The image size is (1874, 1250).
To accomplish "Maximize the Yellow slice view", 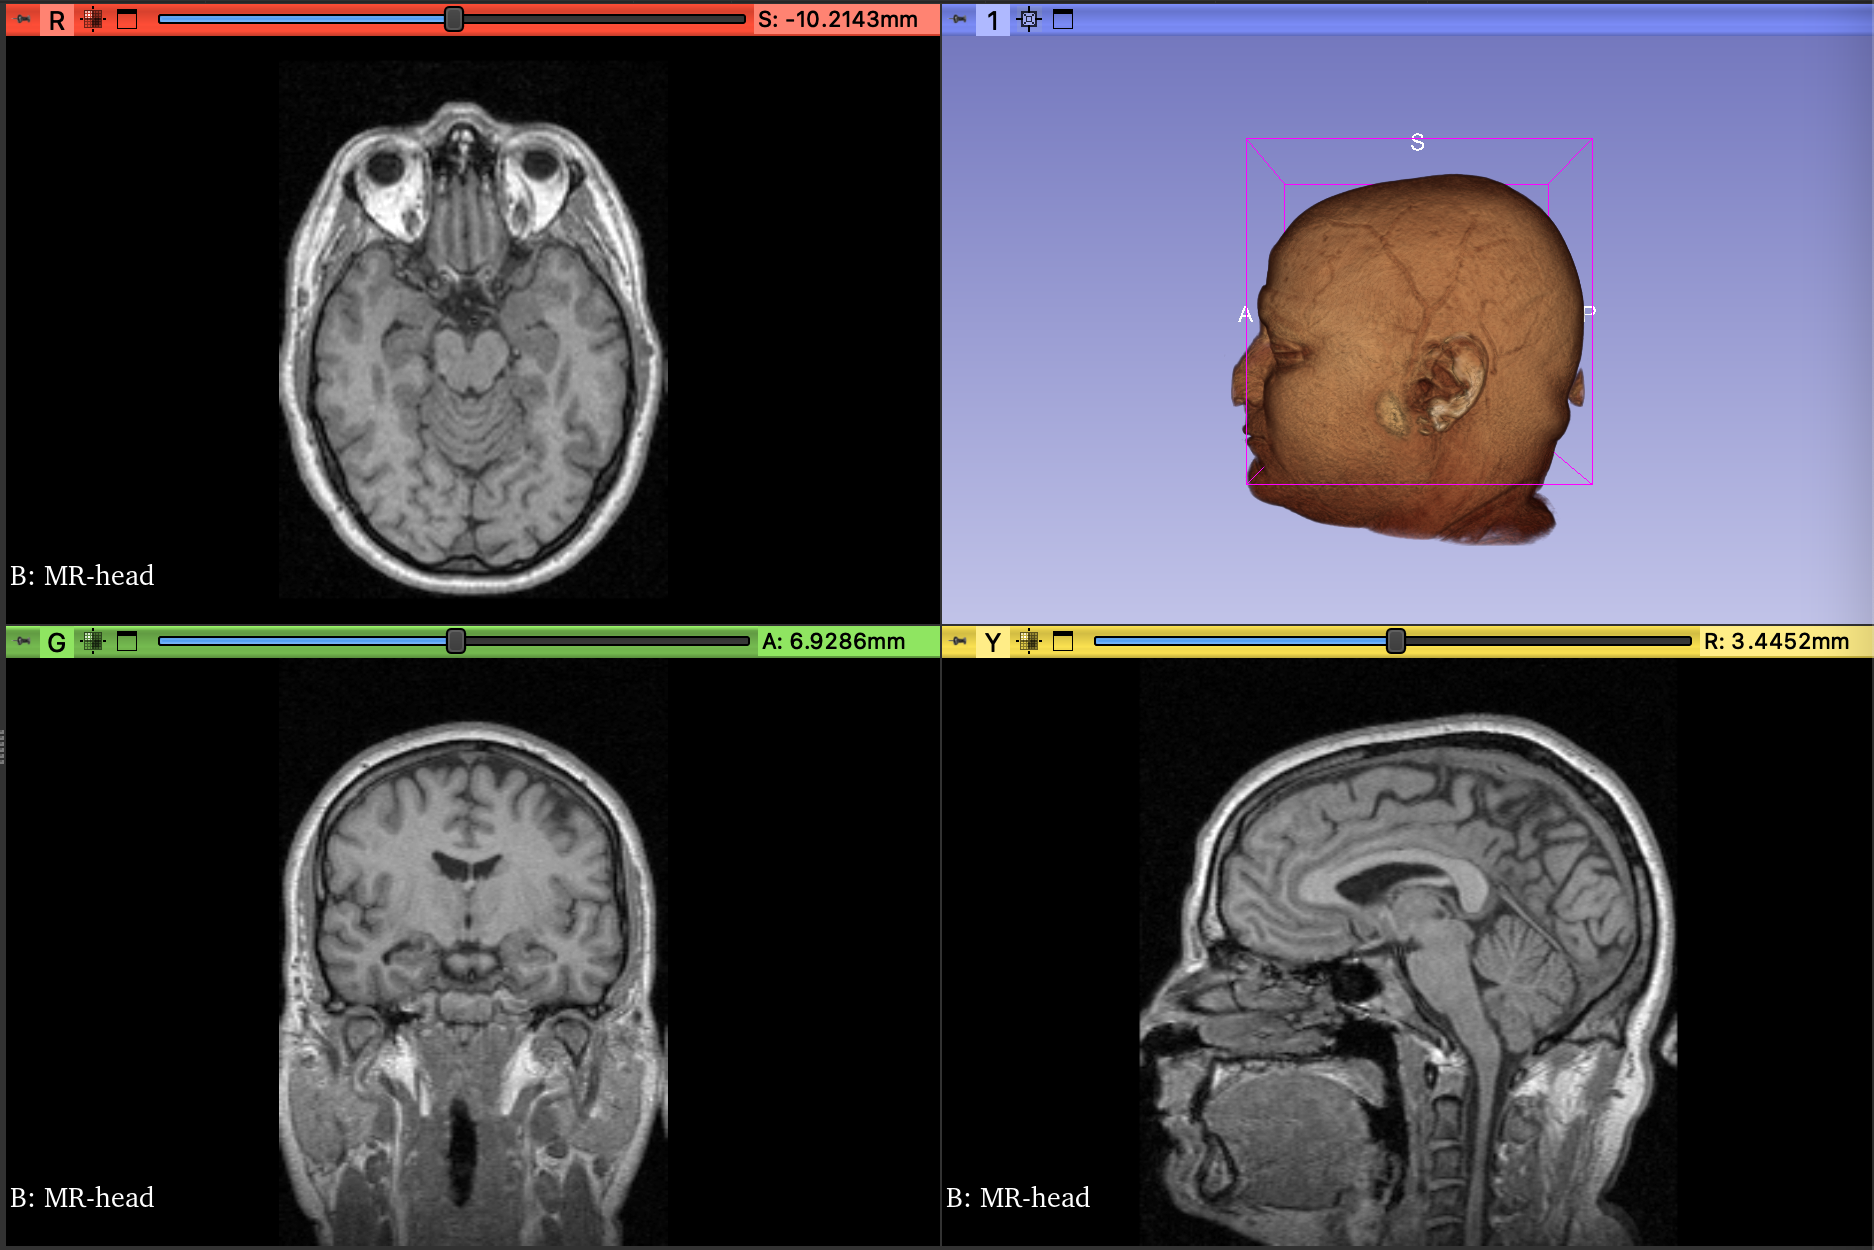I will 1063,641.
